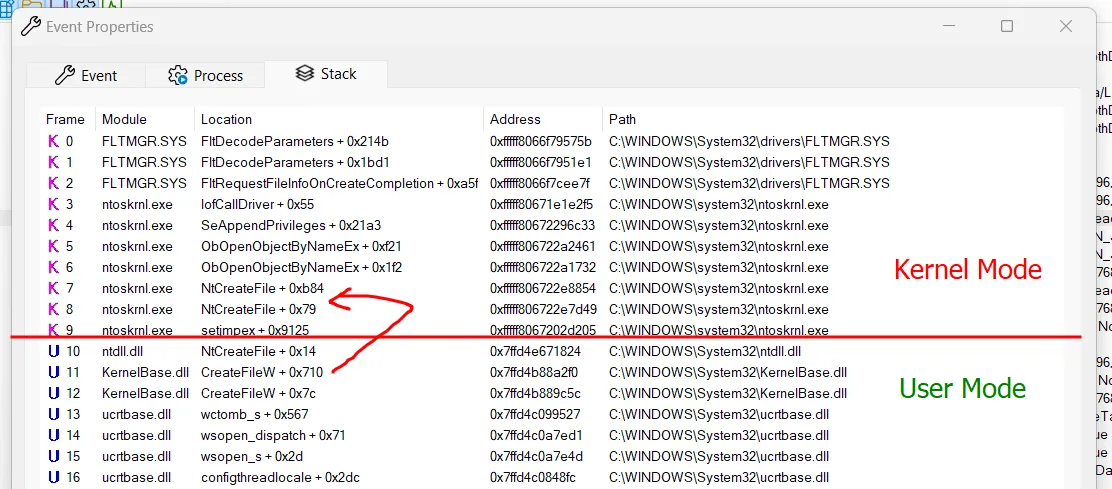Click the U icon of frame 10
Image resolution: width=1112 pixels, height=489 pixels.
coord(54,351)
